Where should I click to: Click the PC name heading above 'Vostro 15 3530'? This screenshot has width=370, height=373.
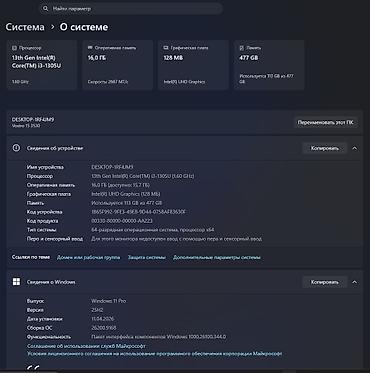[33, 119]
